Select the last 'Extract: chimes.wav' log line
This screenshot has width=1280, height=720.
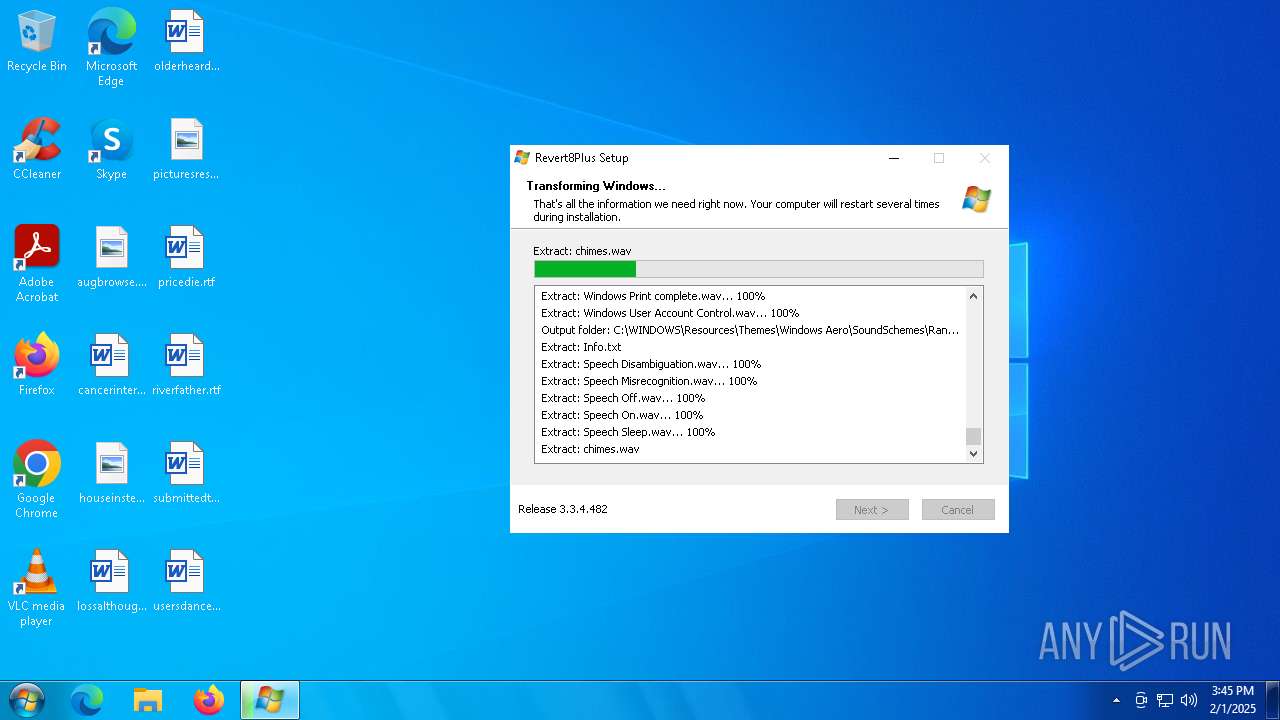(590, 449)
